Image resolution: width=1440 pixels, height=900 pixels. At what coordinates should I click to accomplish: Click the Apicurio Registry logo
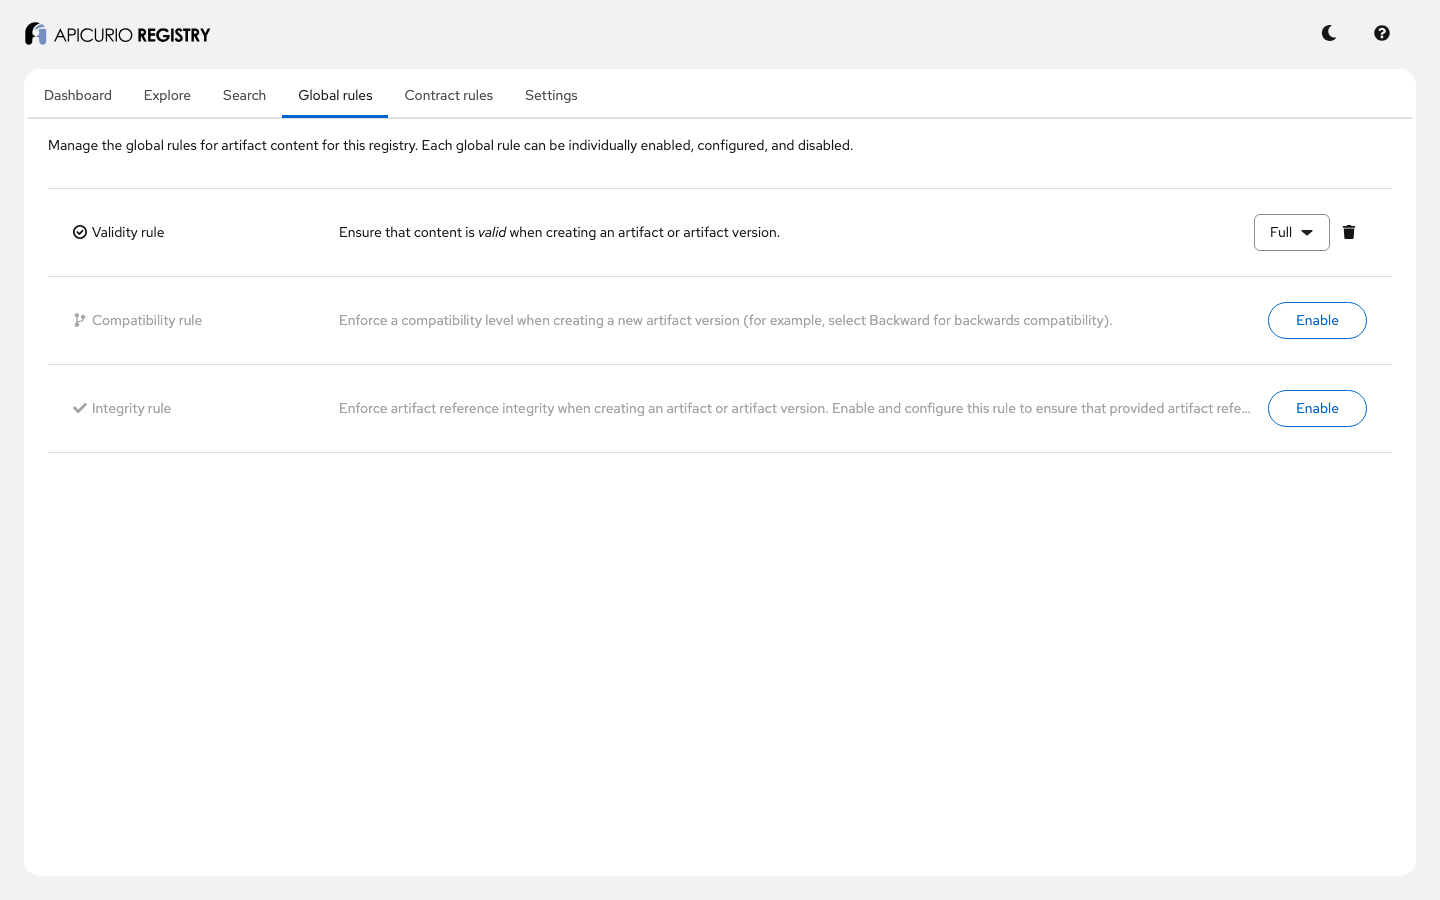pos(117,34)
